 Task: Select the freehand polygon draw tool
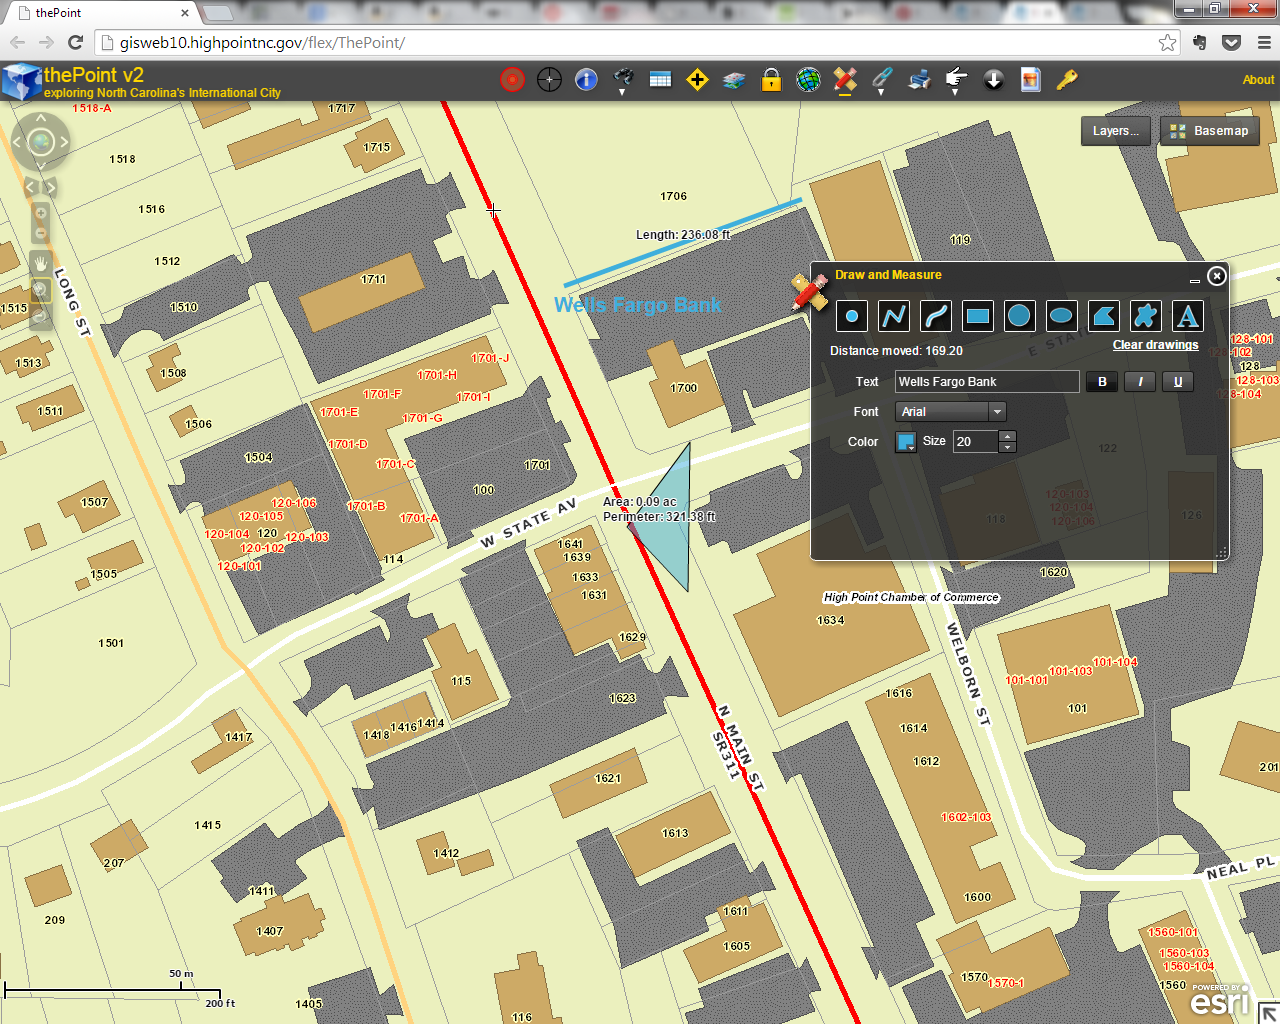(x=1146, y=316)
